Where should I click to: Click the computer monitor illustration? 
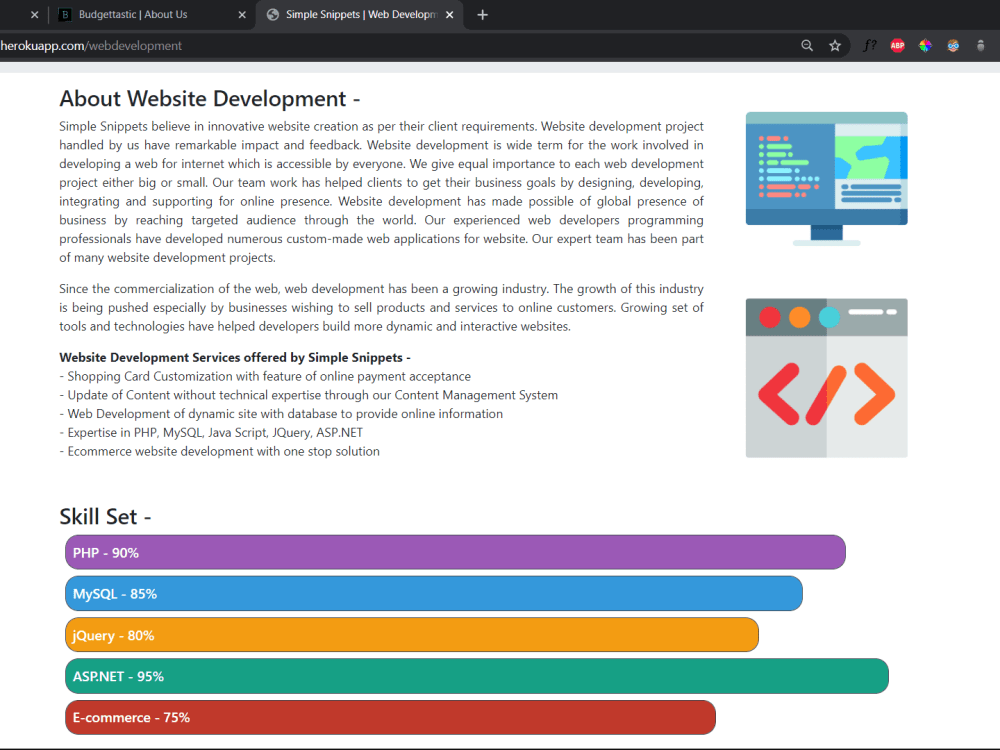827,179
